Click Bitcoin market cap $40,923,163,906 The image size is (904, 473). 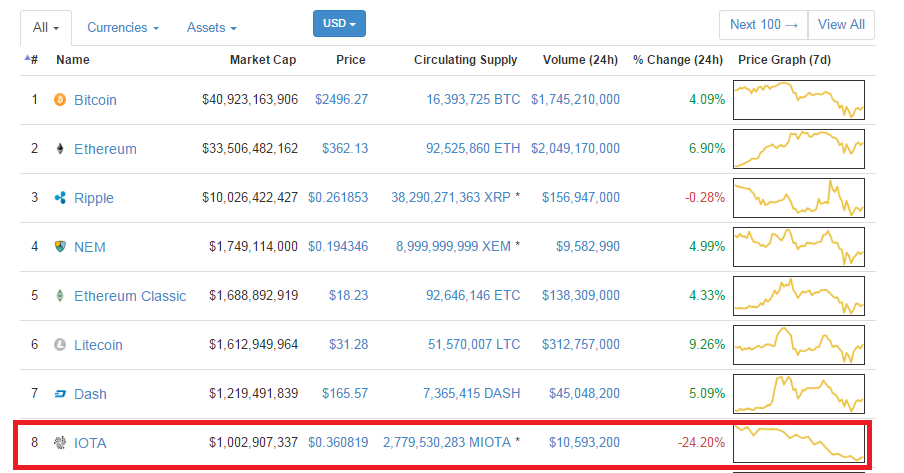250,99
